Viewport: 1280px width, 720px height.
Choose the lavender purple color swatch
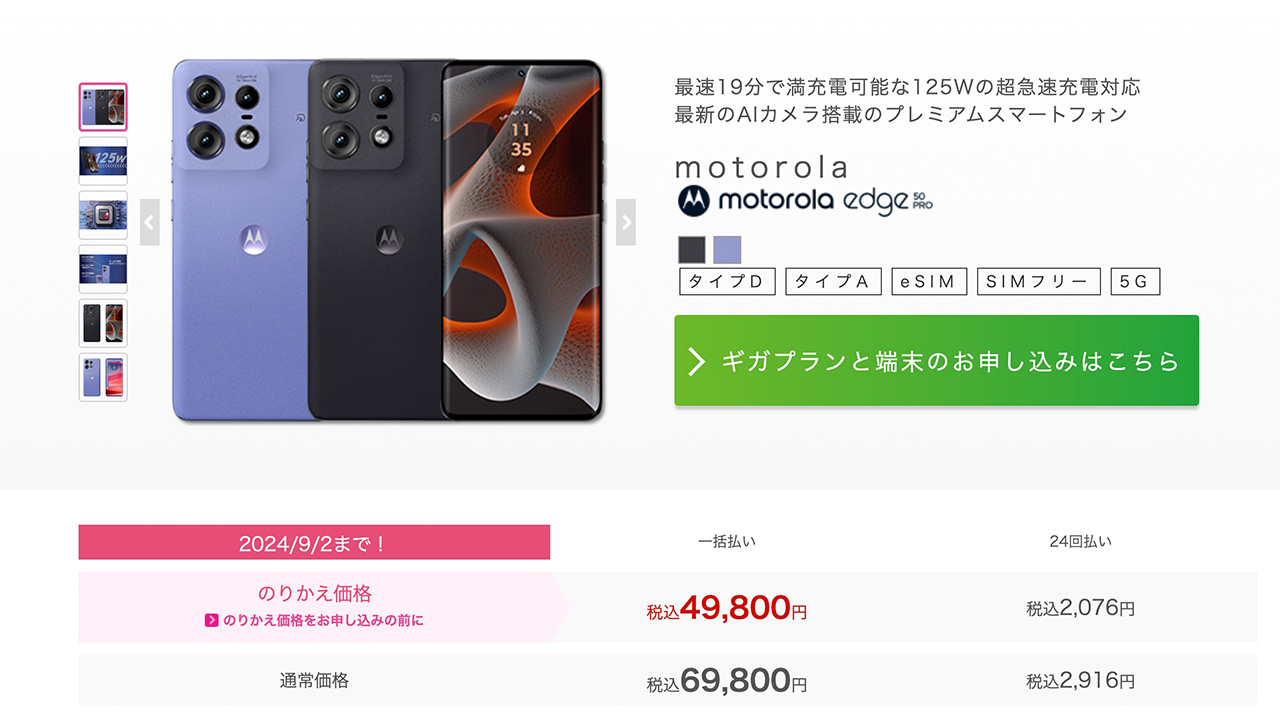[727, 249]
